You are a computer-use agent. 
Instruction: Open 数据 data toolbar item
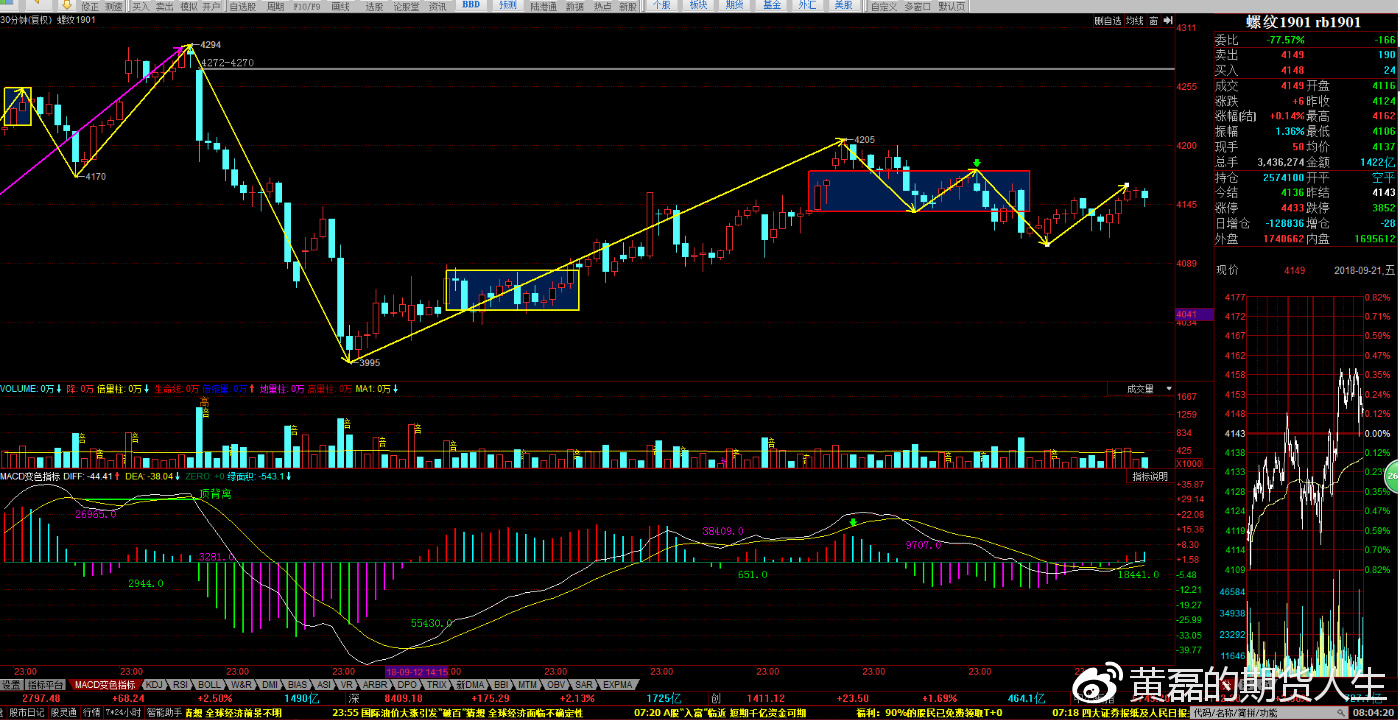[x=574, y=6]
